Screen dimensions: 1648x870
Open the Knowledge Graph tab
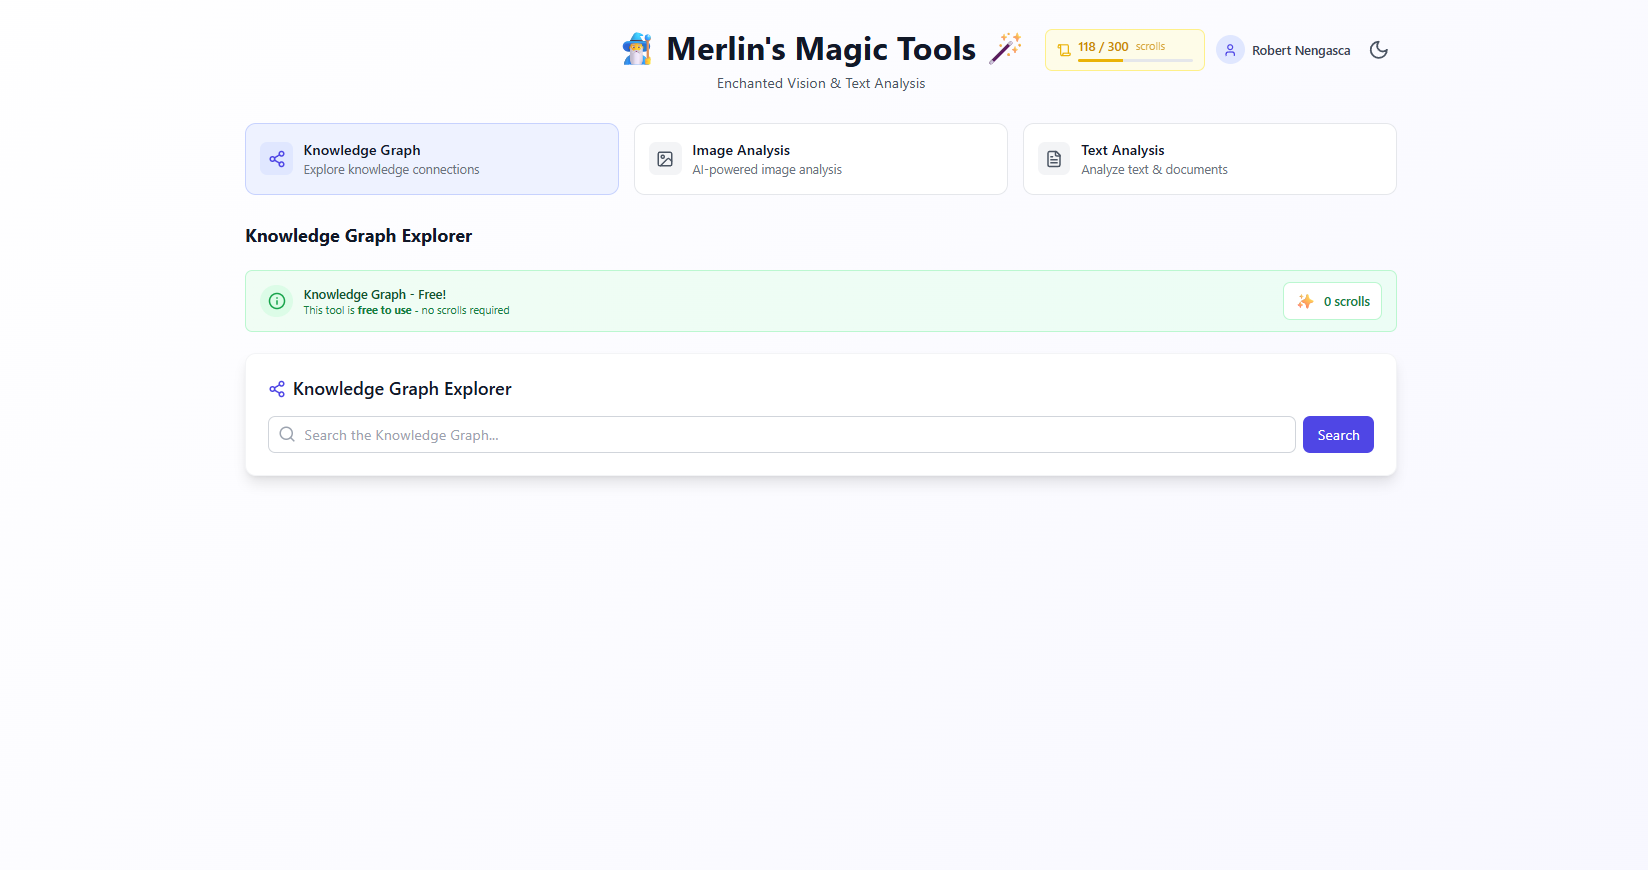click(x=432, y=159)
